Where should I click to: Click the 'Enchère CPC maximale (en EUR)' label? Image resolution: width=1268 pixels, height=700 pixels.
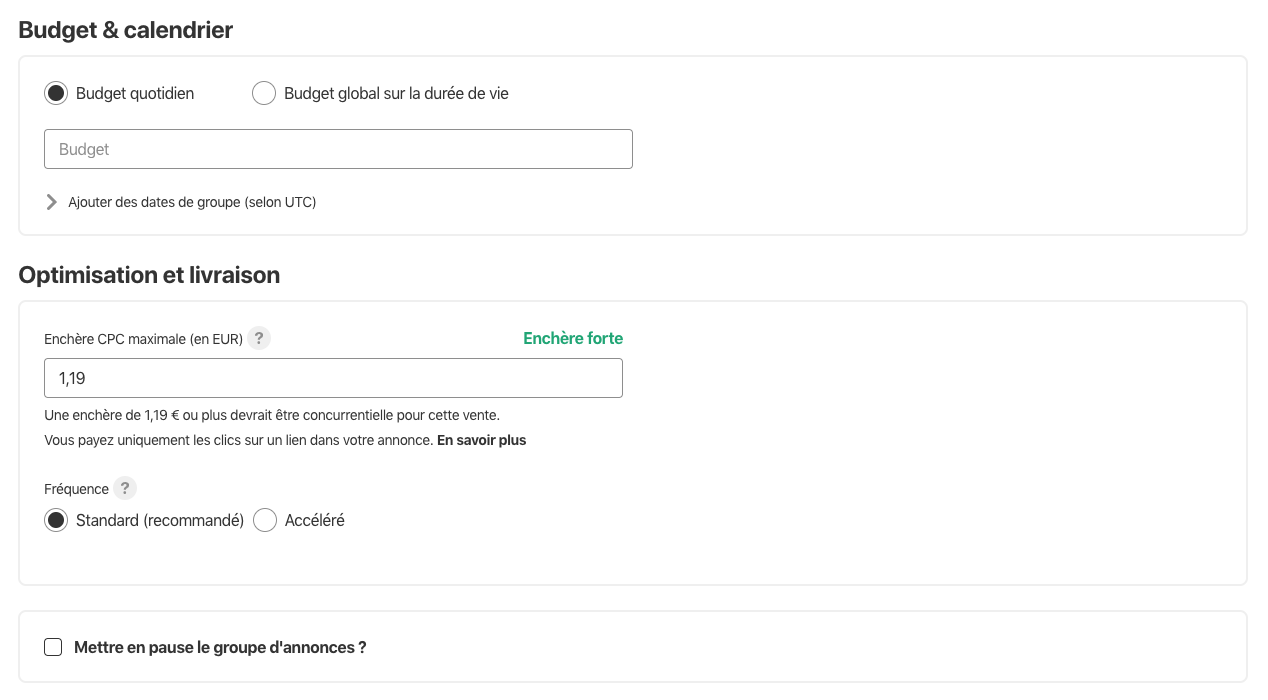(x=143, y=339)
